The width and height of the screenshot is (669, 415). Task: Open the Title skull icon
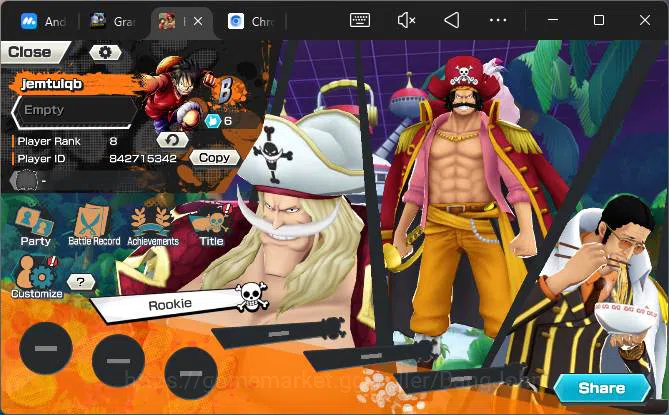212,225
